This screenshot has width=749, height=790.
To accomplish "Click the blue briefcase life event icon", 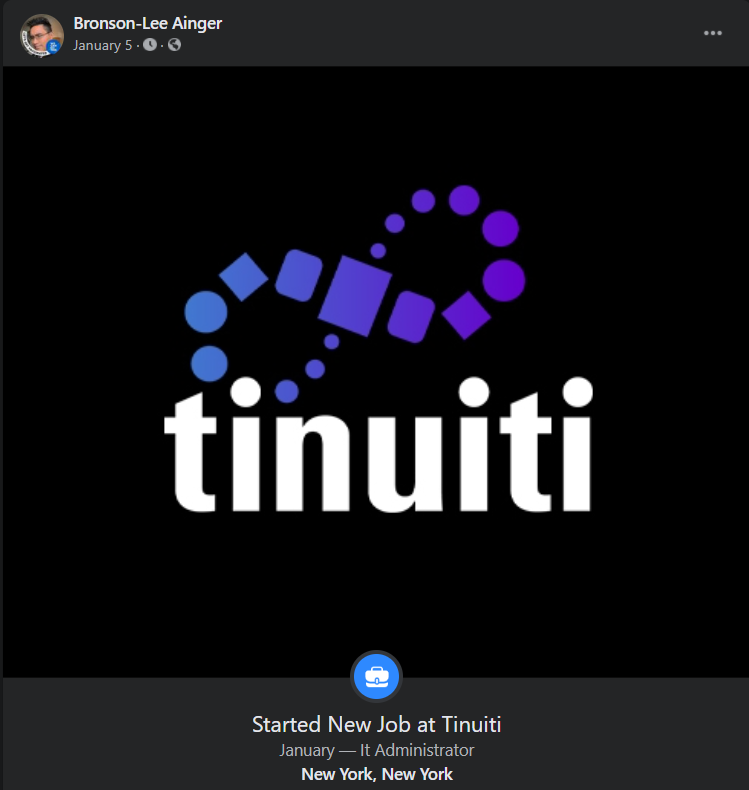I will pyautogui.click(x=376, y=677).
